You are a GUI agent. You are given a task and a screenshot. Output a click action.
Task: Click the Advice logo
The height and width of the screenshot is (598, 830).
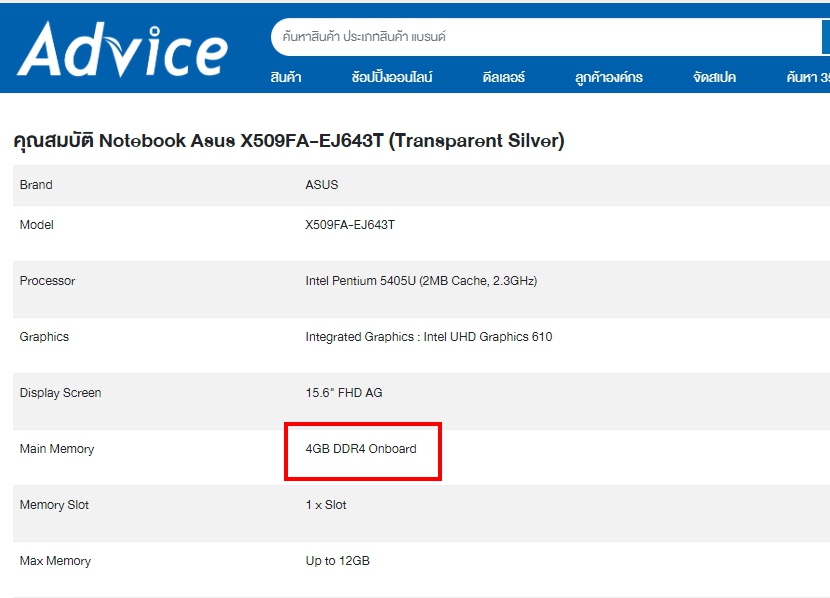point(122,49)
